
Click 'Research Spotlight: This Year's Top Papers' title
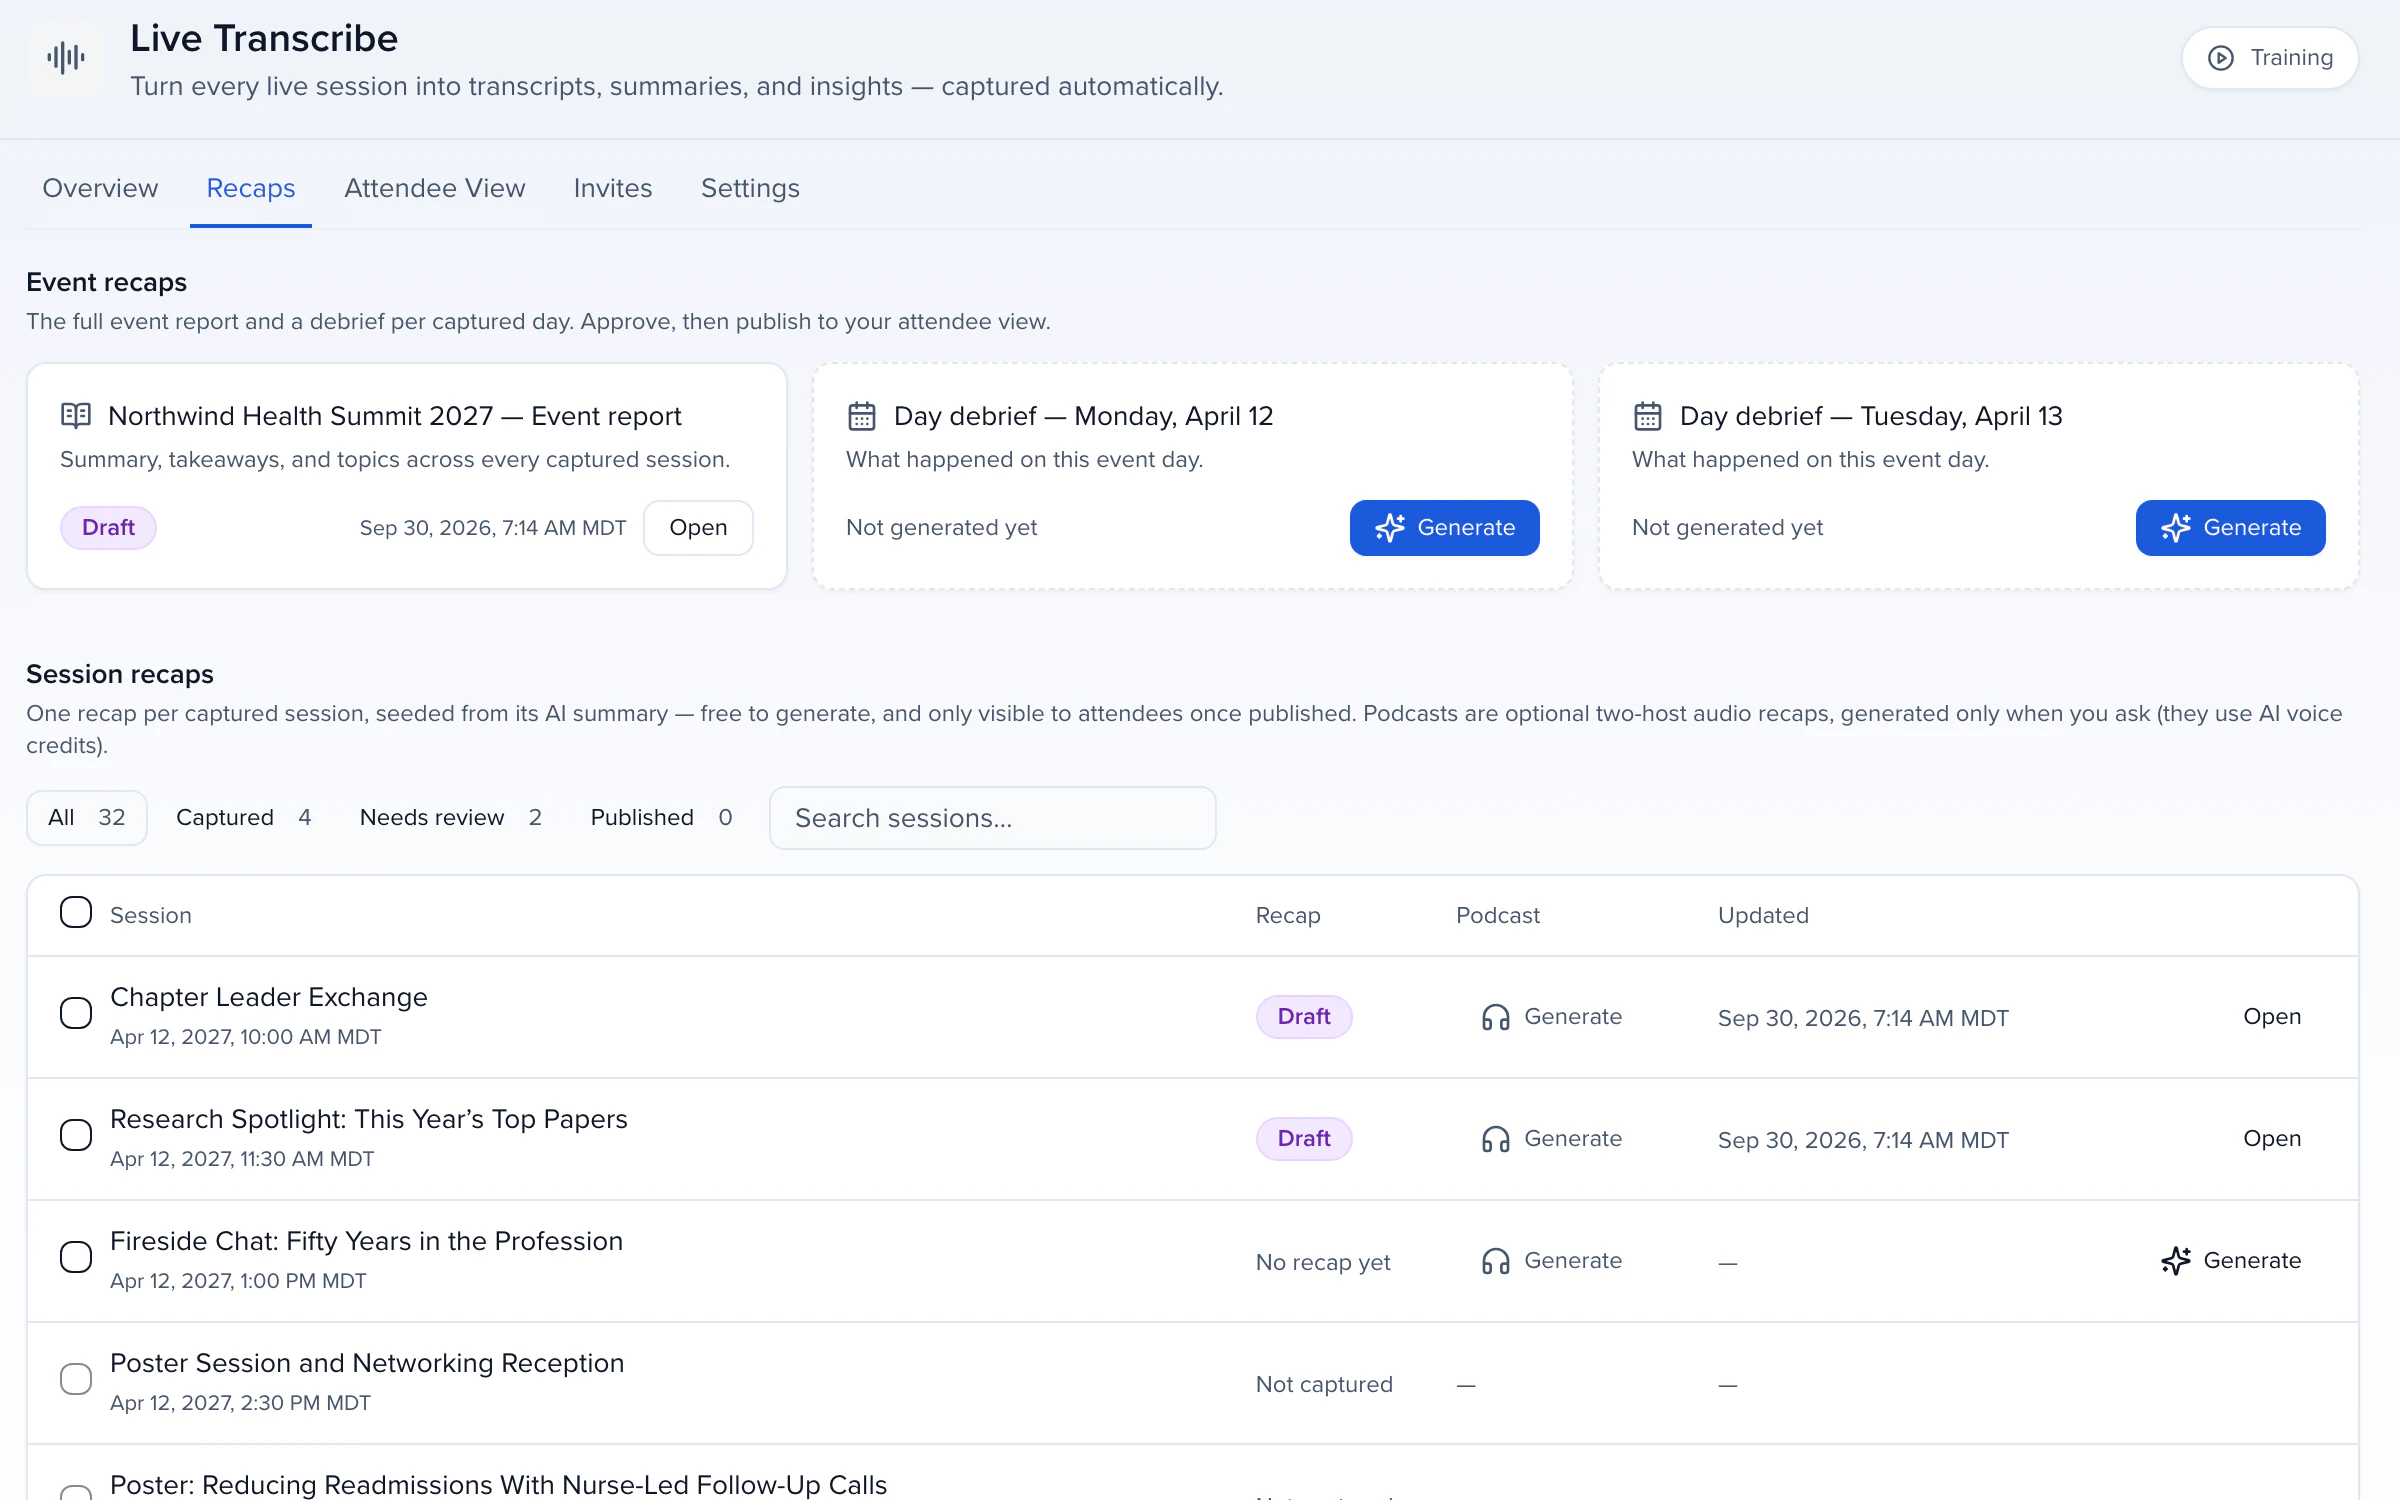pos(369,1119)
